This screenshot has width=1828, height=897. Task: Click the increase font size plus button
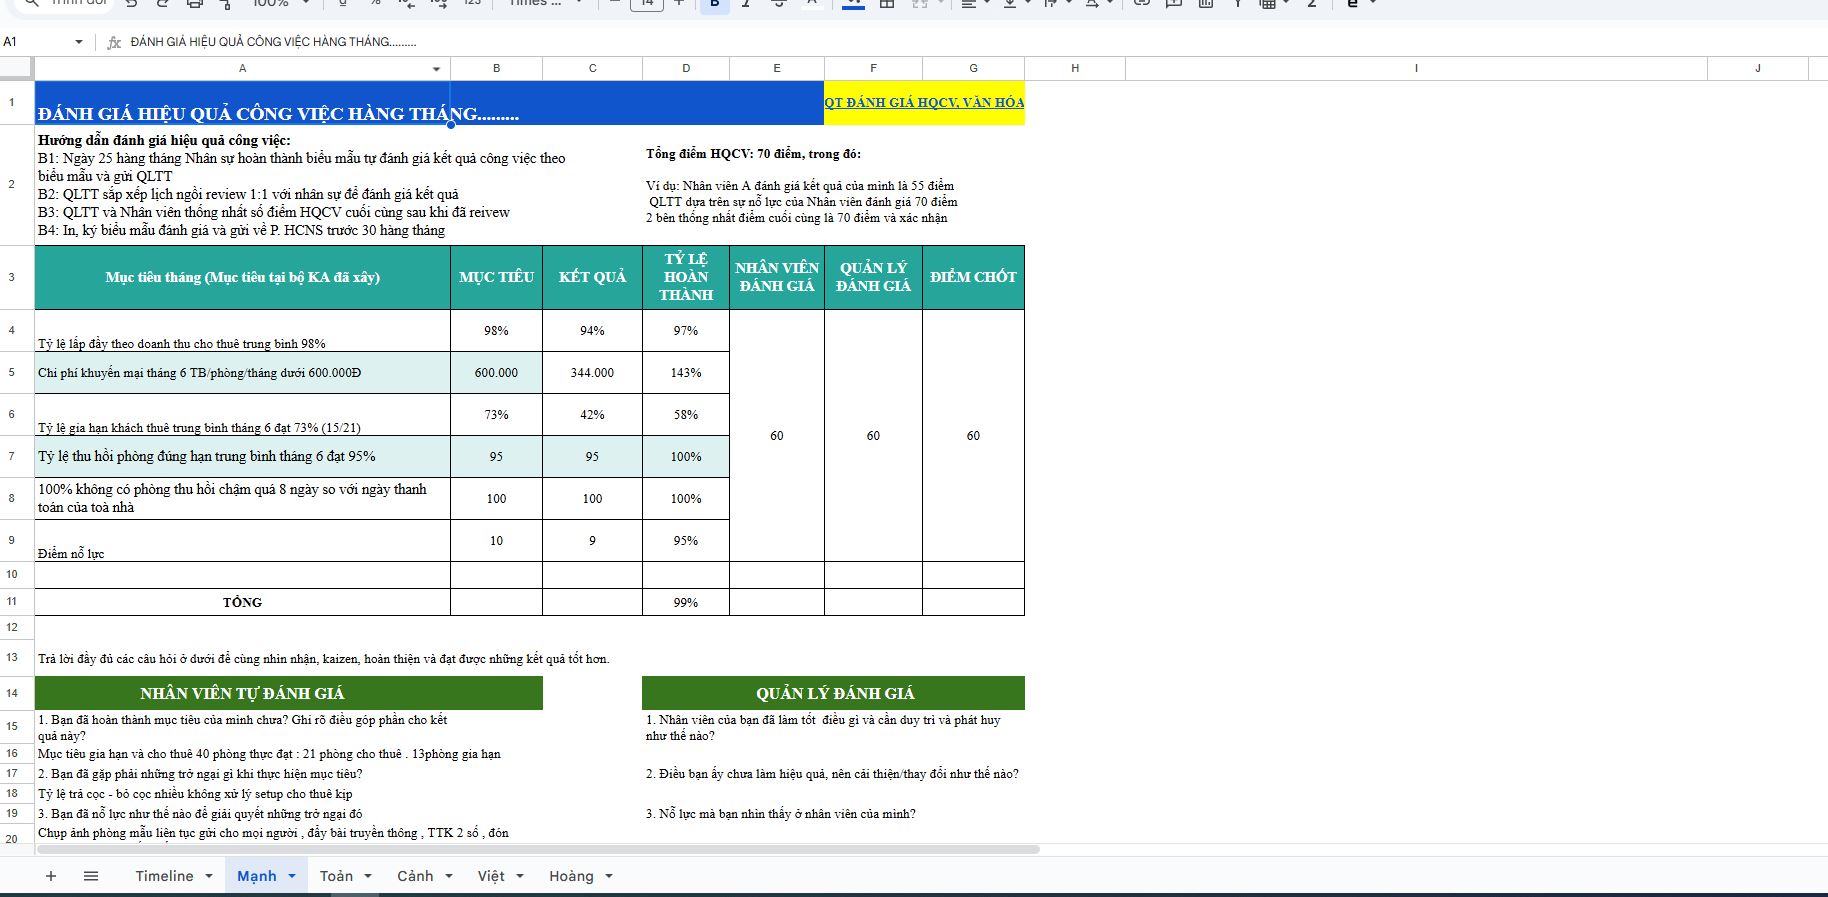point(679,4)
